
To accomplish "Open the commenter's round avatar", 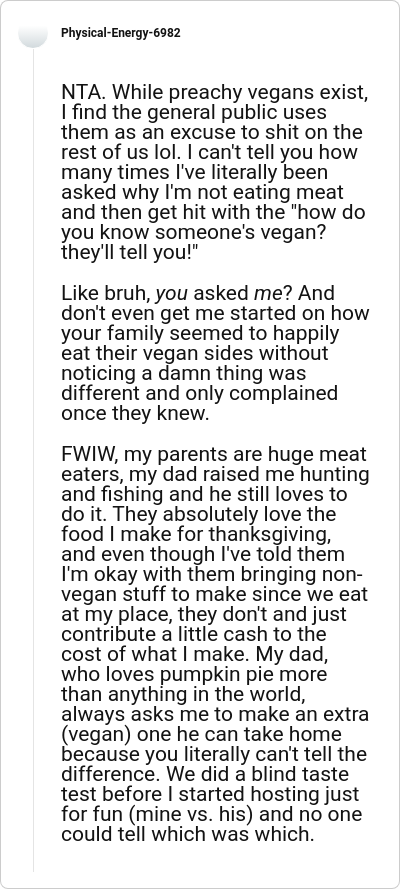I will 33,33.
